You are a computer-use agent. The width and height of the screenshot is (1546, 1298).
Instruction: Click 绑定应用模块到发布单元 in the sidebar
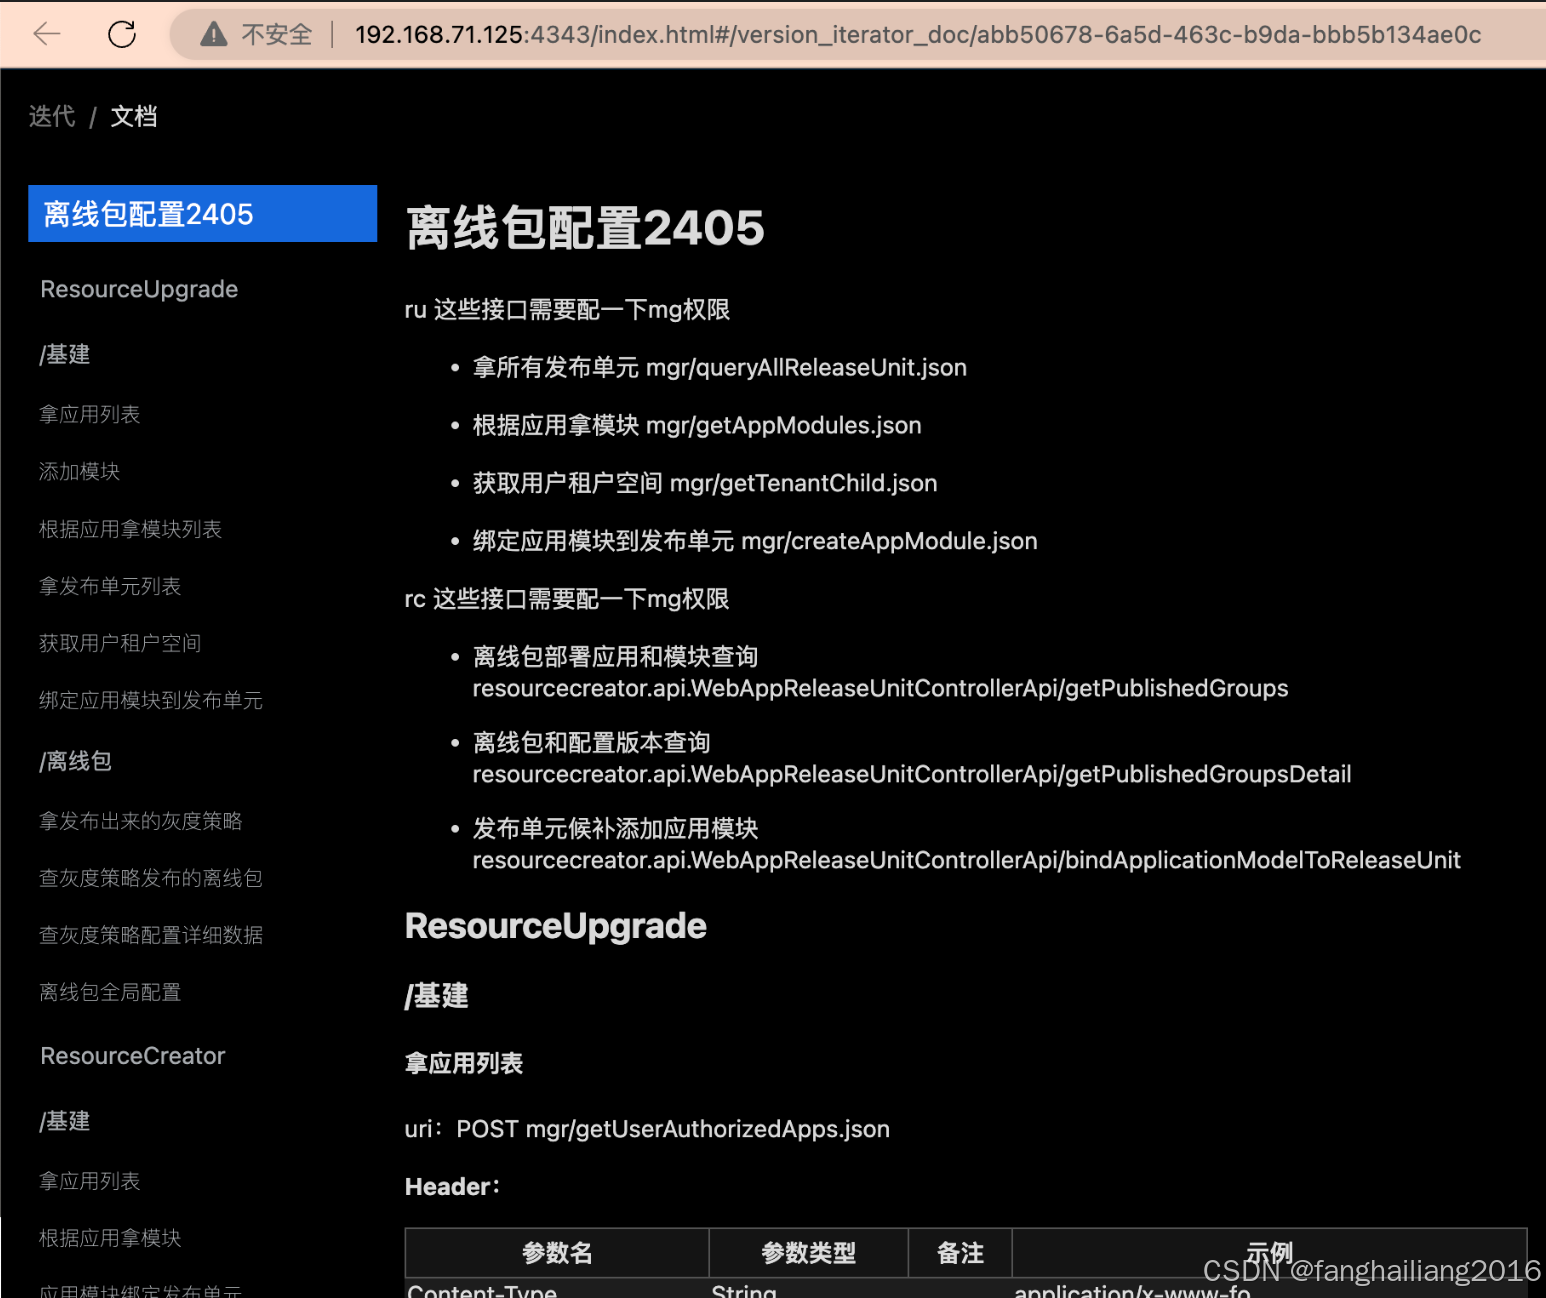tap(150, 700)
